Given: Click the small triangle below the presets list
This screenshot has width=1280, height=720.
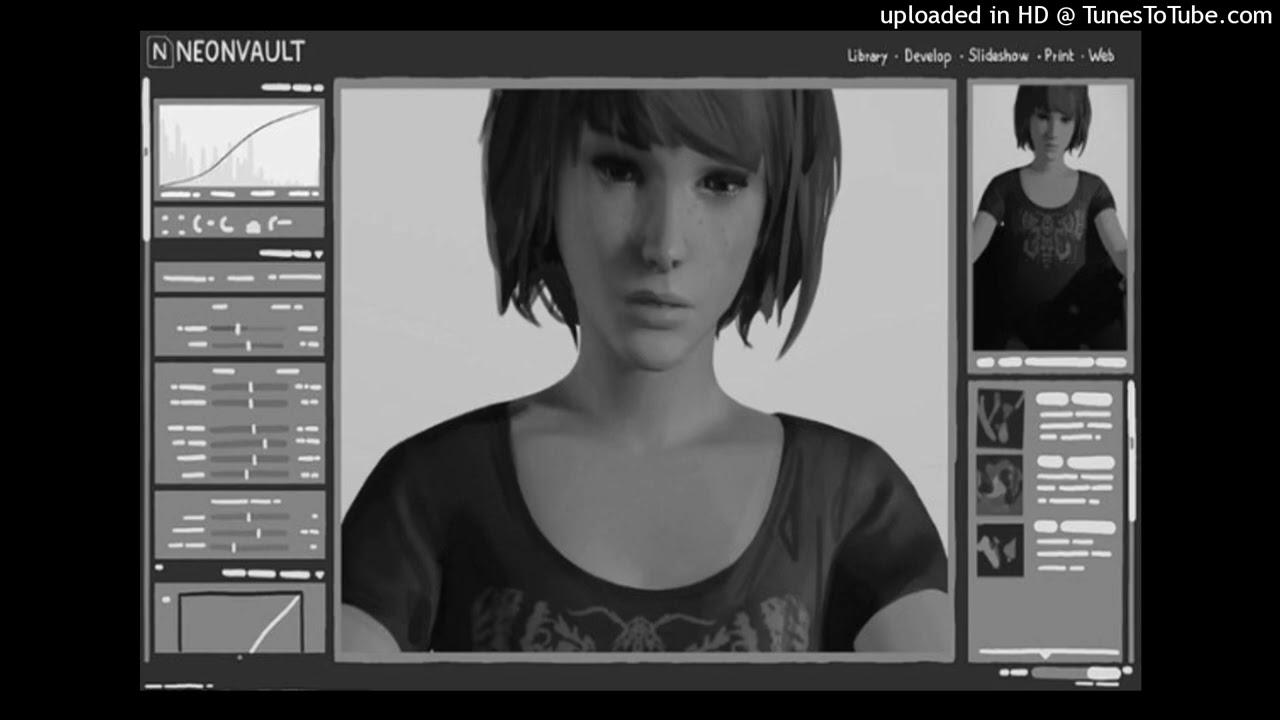Looking at the screenshot, I should [1045, 656].
